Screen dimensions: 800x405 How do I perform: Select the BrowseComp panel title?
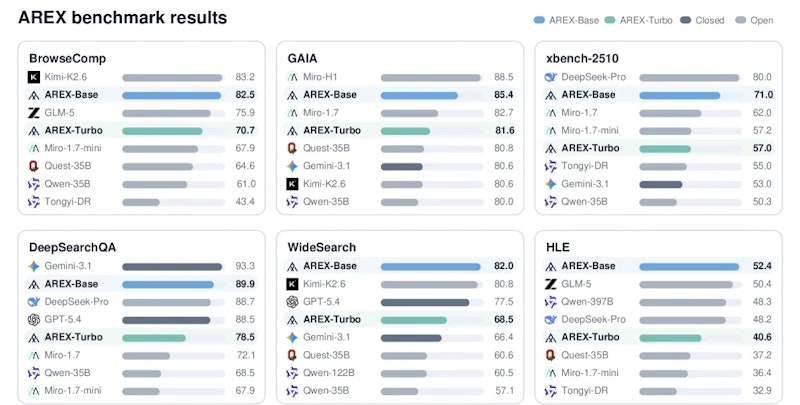[67, 58]
